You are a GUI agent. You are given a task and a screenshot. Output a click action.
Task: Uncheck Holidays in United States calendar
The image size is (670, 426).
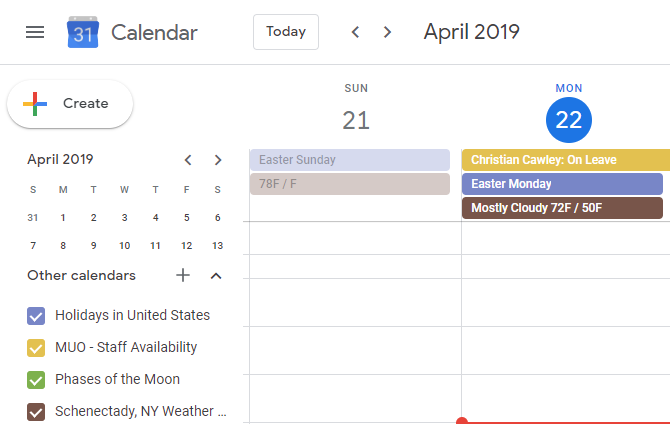point(36,316)
